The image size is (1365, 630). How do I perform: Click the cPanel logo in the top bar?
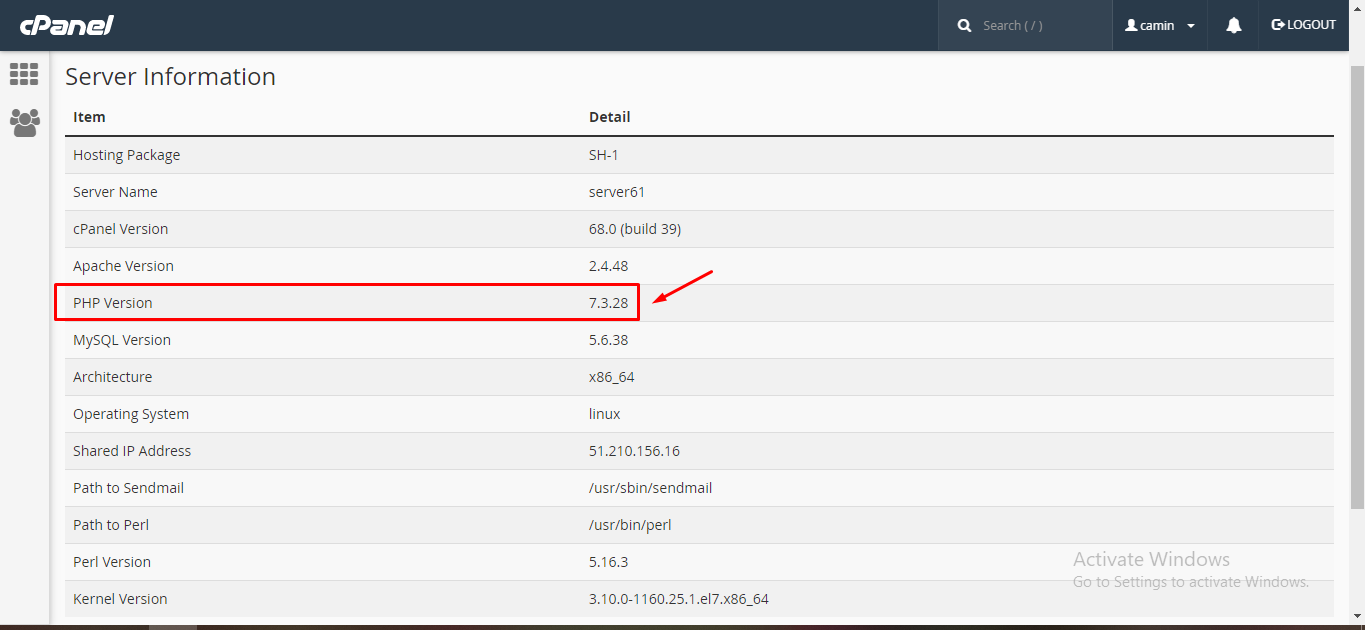[66, 25]
